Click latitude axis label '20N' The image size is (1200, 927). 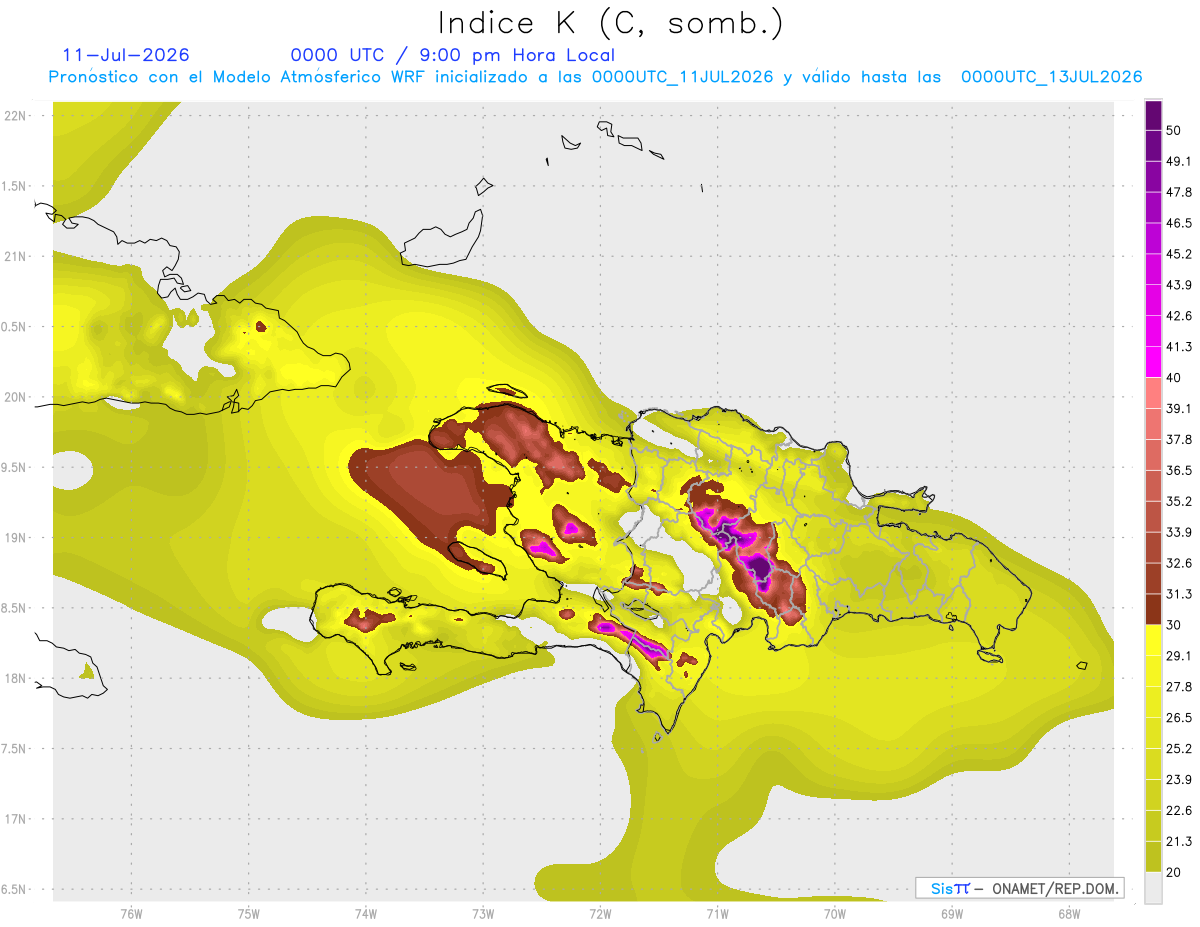point(15,397)
